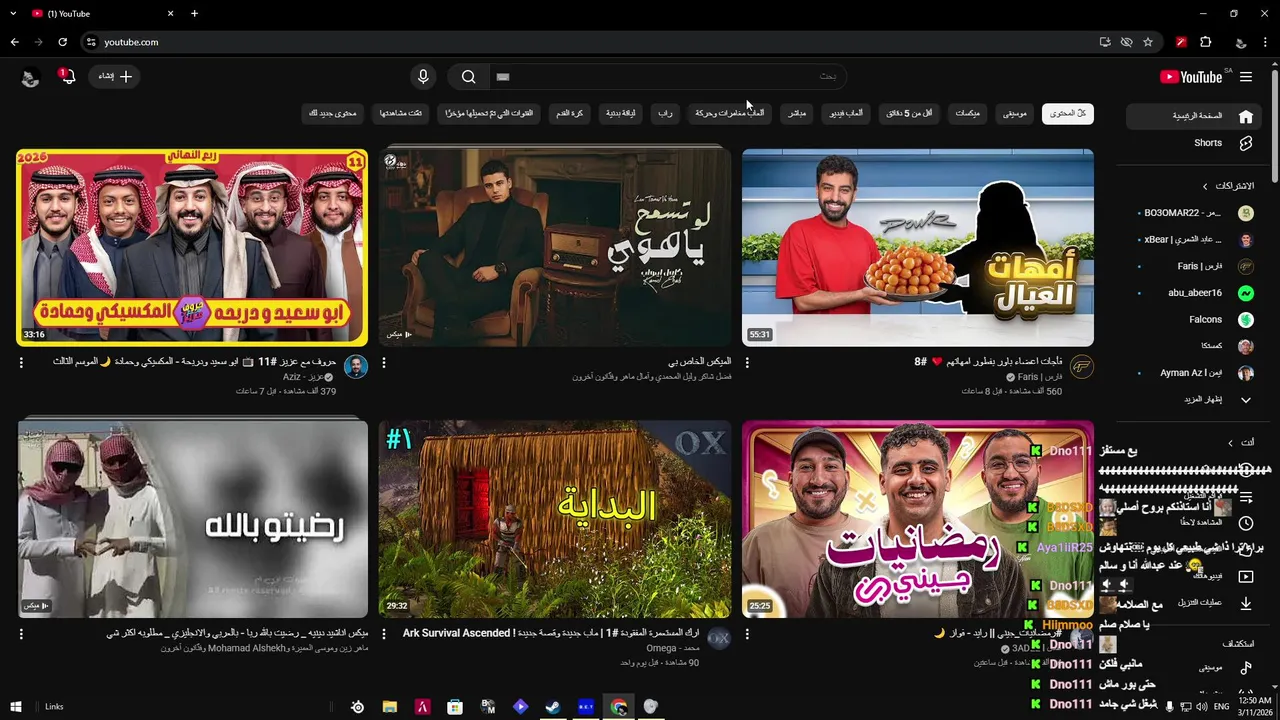This screenshot has height=720, width=1280.
Task: Open the xBear subscription channel
Action: click(1194, 240)
